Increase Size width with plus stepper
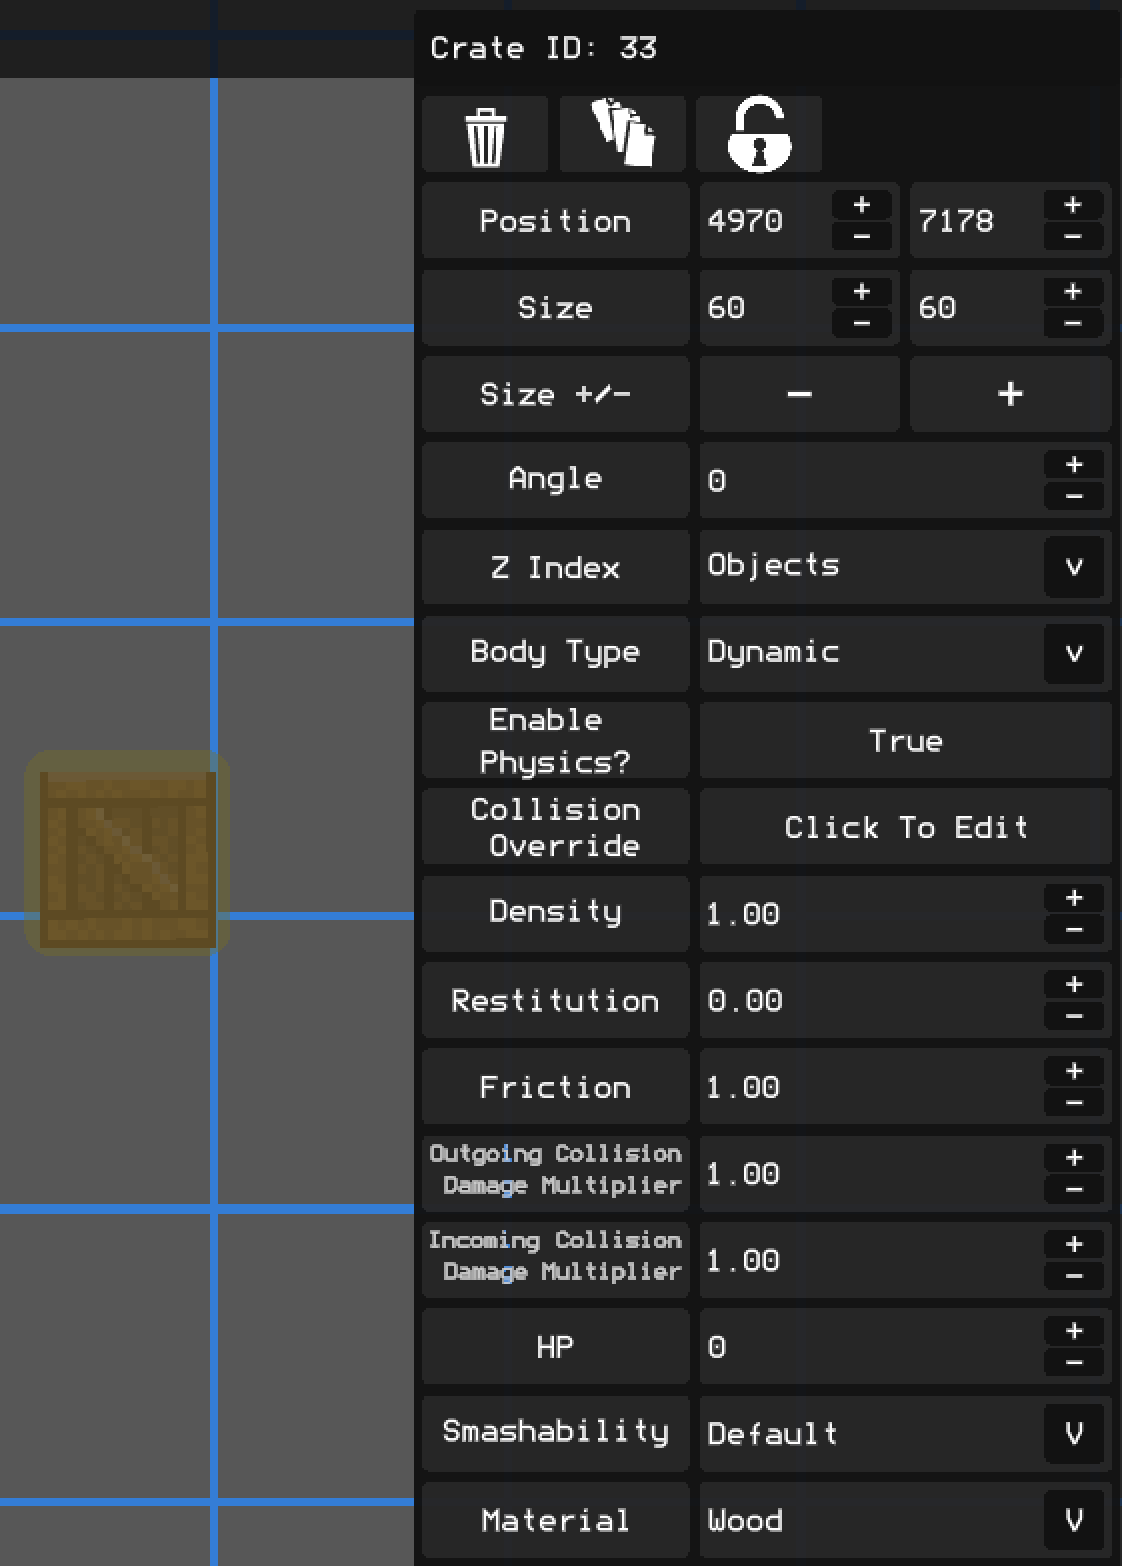The image size is (1122, 1566). [x=862, y=292]
